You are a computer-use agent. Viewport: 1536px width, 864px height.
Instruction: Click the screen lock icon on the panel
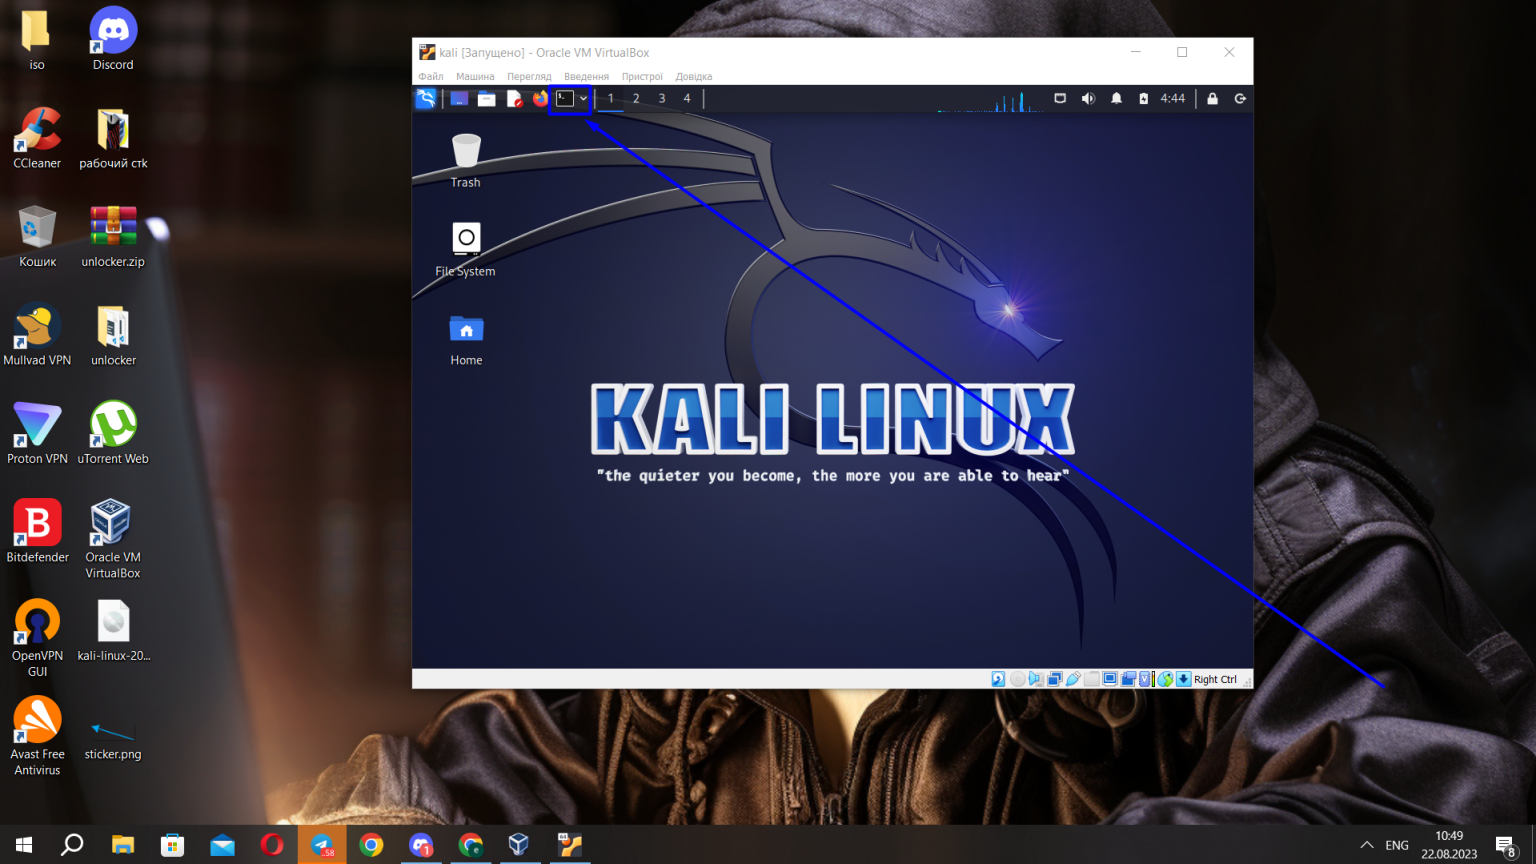1211,98
